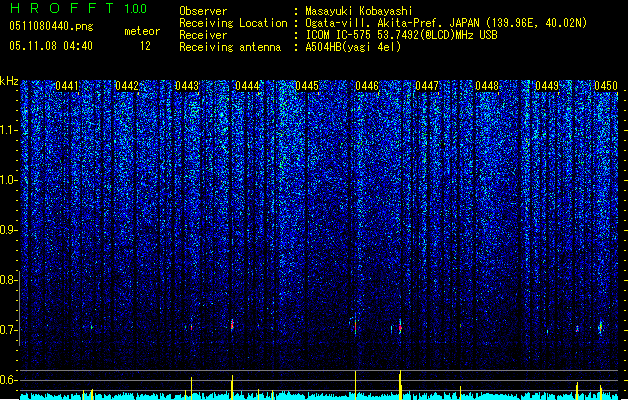Screen dimensions: 629x400
Task: Click the 0.7 kHz frequency axis label
Action: tap(7, 330)
